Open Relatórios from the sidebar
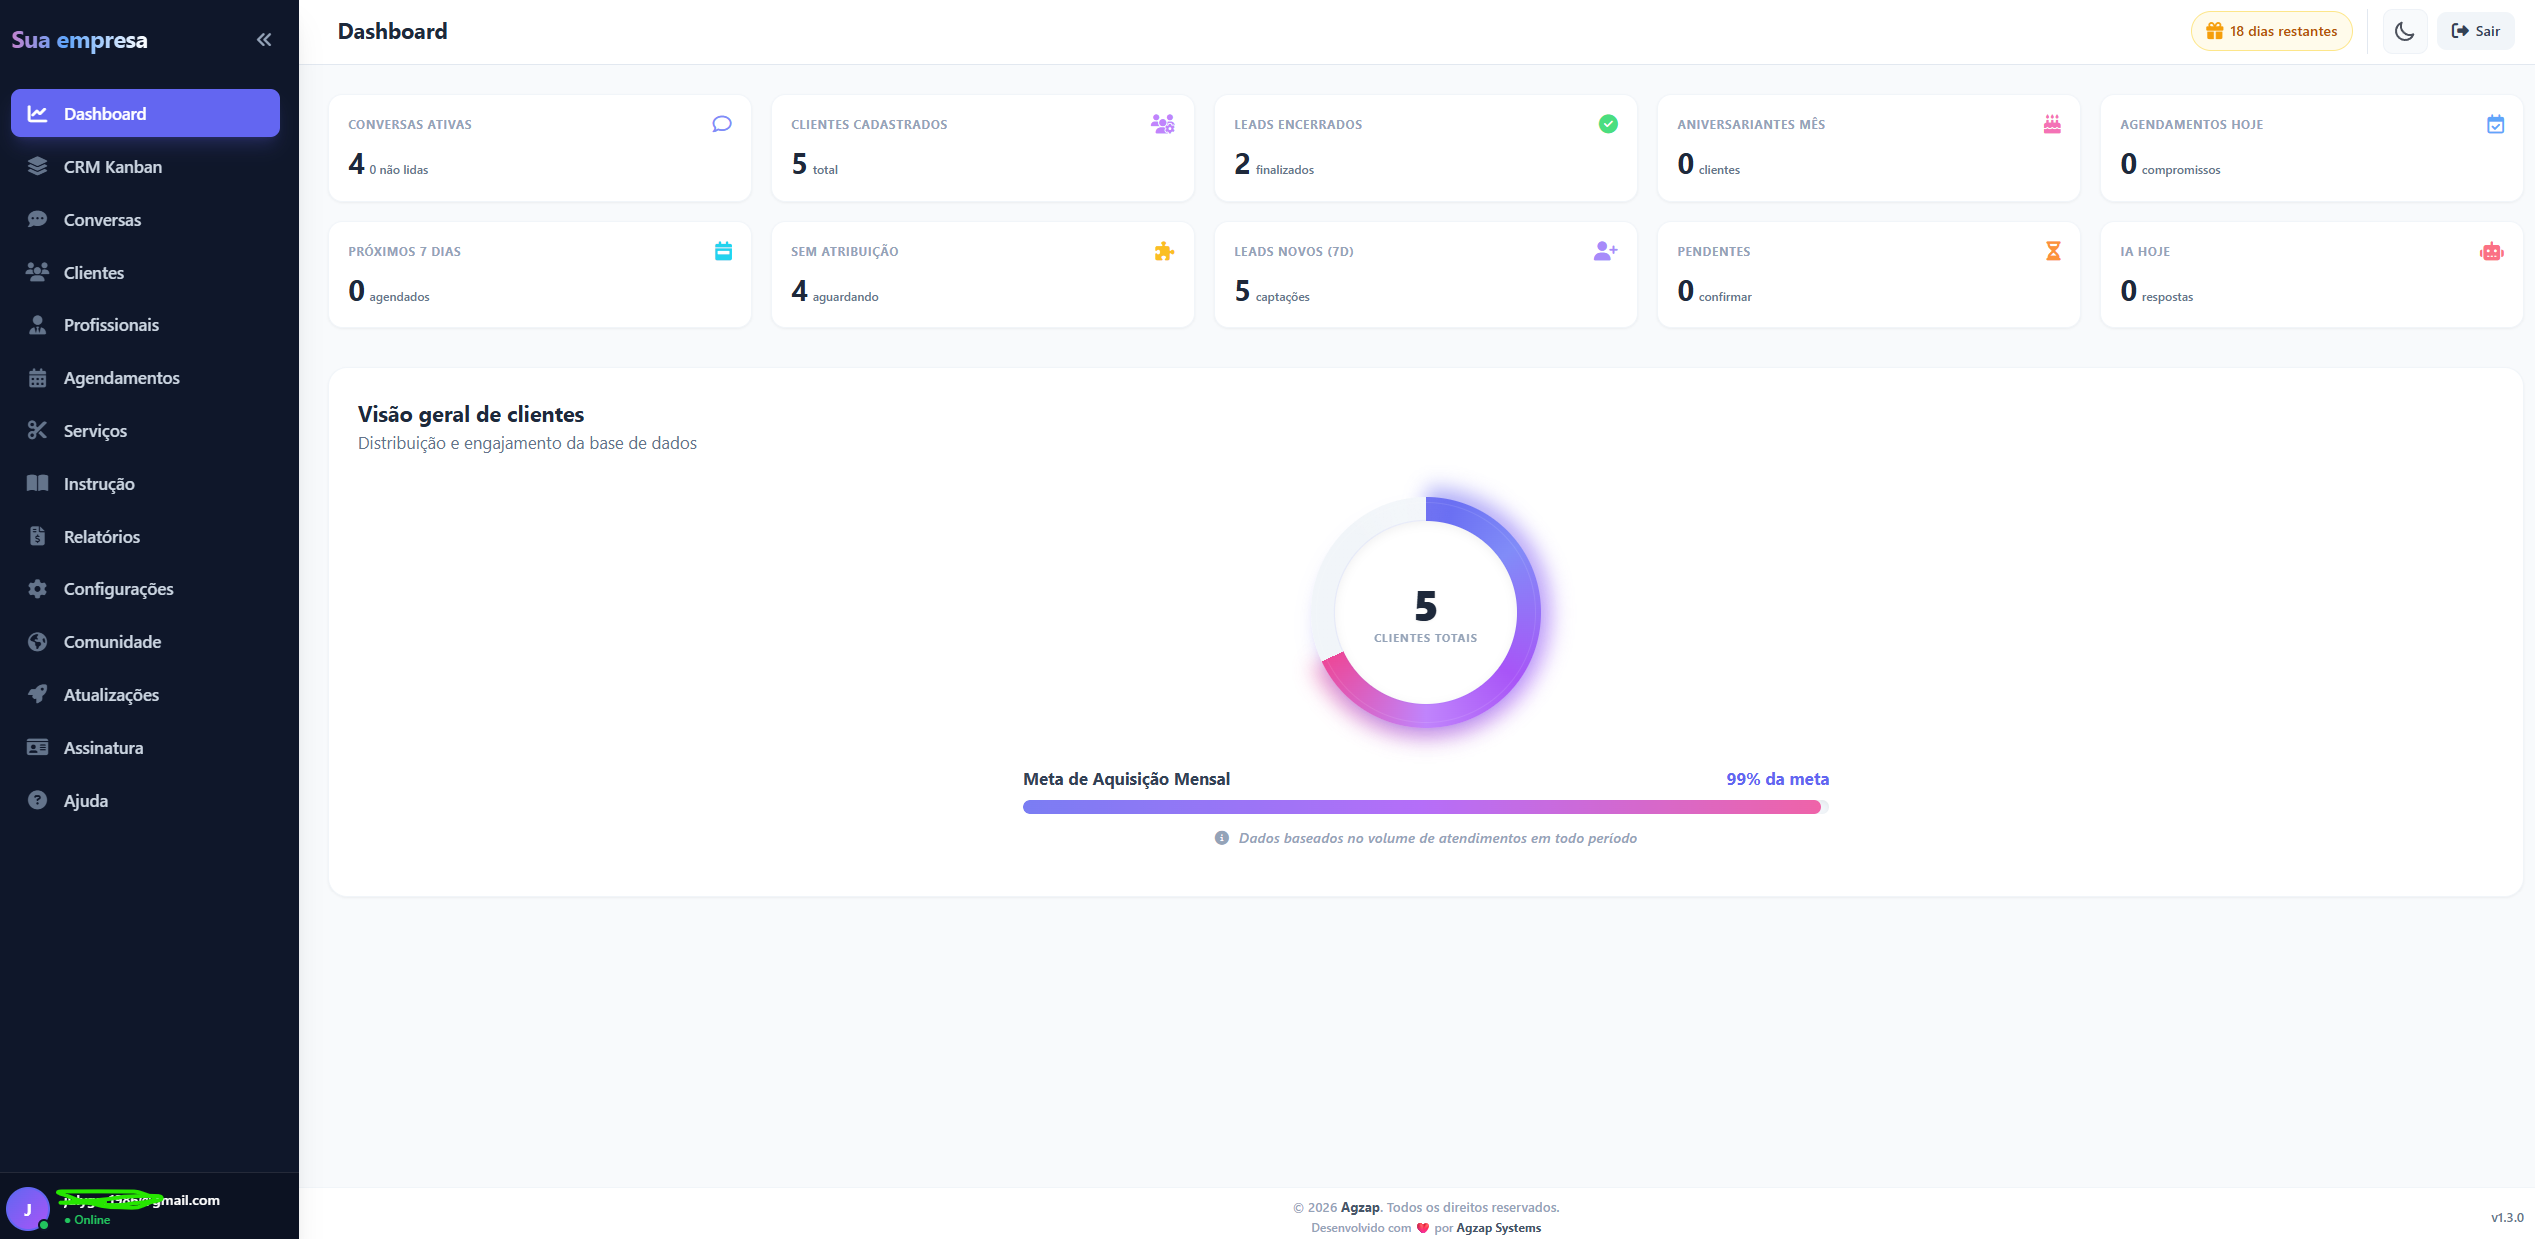Image resolution: width=2535 pixels, height=1239 pixels. 101,536
